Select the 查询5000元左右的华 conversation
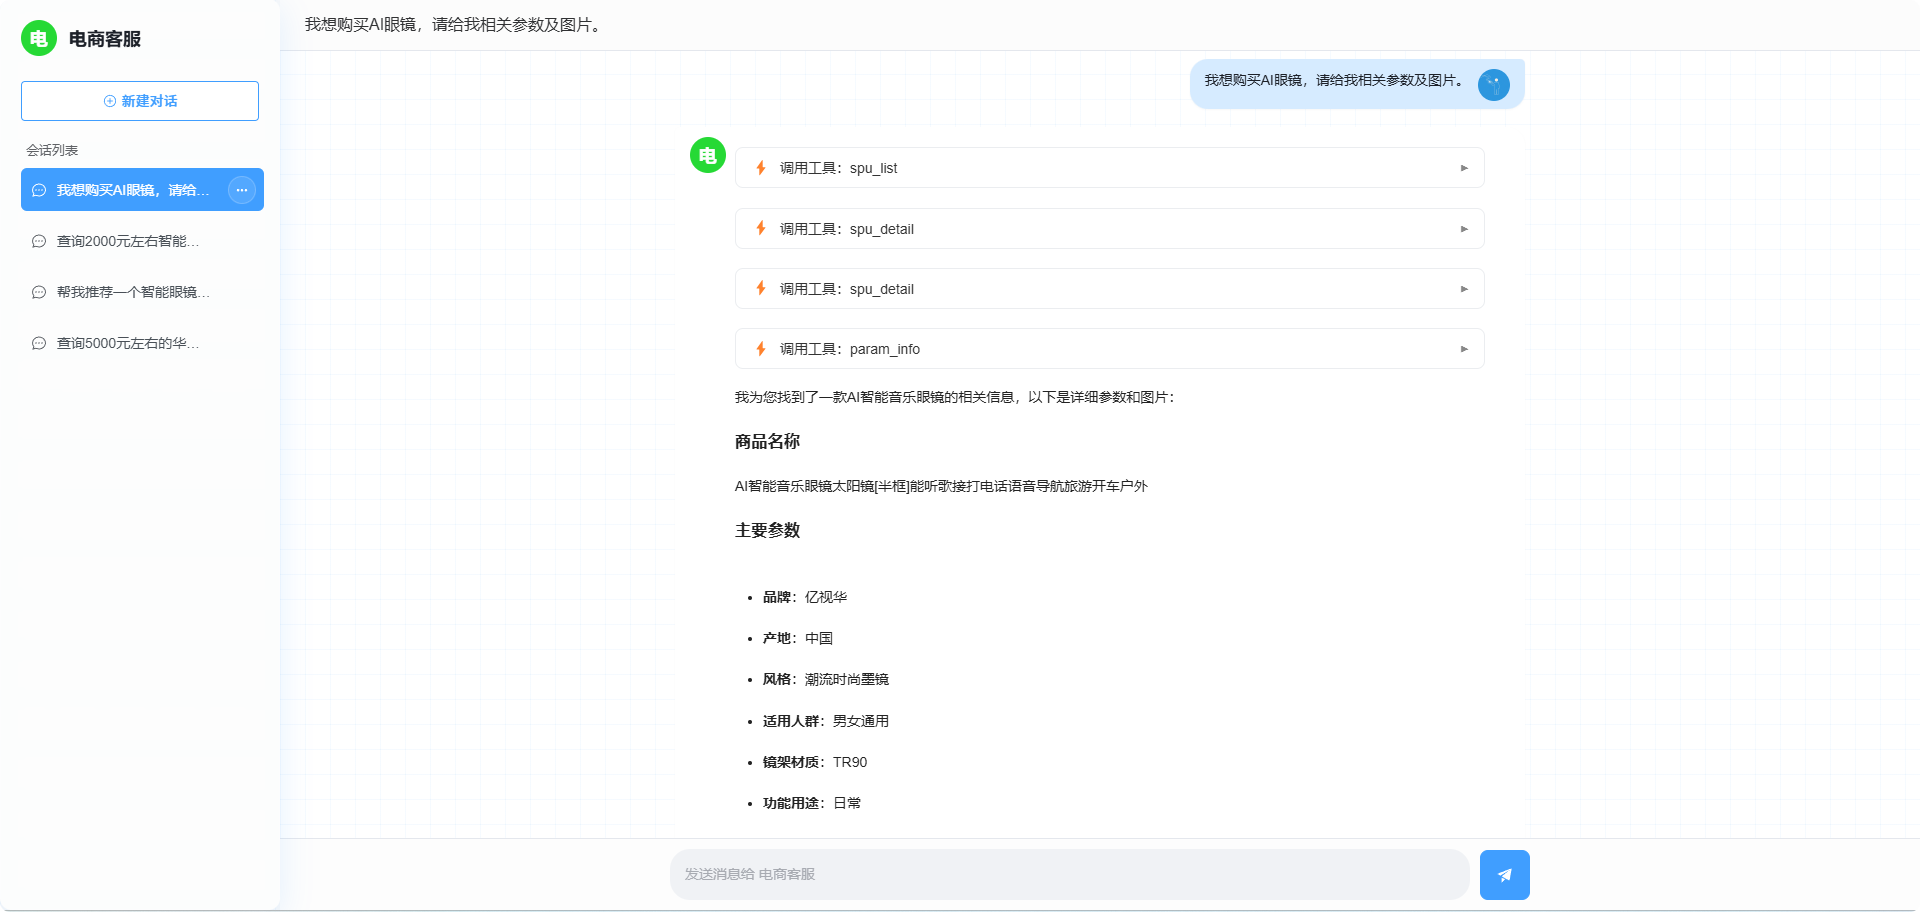Viewport: 1920px width, 912px height. click(128, 343)
